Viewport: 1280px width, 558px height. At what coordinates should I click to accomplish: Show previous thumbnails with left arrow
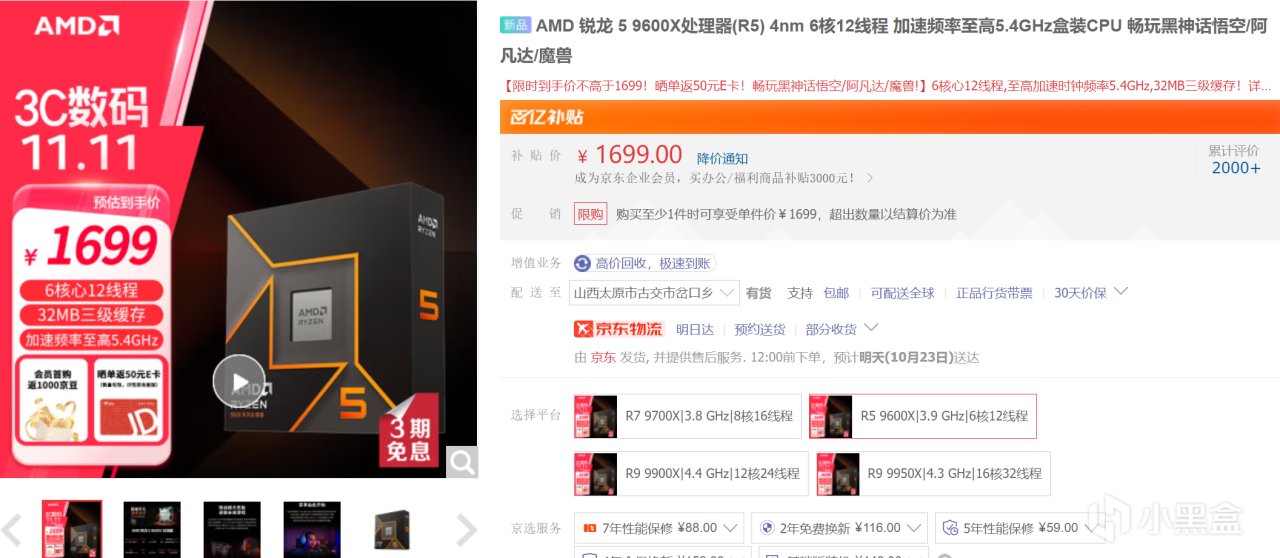pos(12,529)
